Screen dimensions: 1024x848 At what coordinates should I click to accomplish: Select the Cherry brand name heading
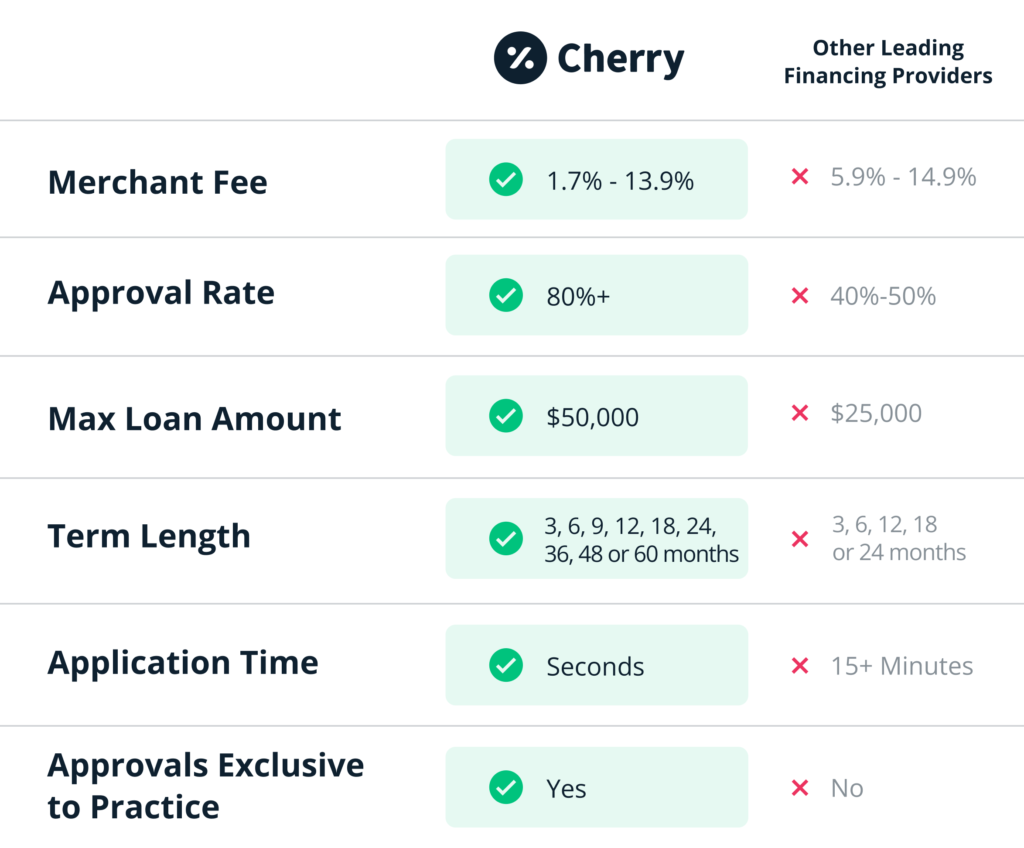[620, 59]
